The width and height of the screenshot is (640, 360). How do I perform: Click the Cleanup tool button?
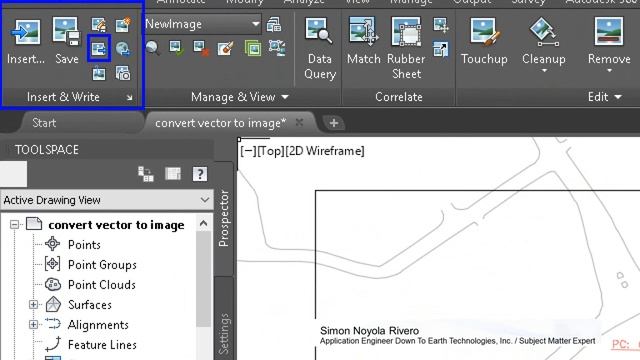(544, 41)
